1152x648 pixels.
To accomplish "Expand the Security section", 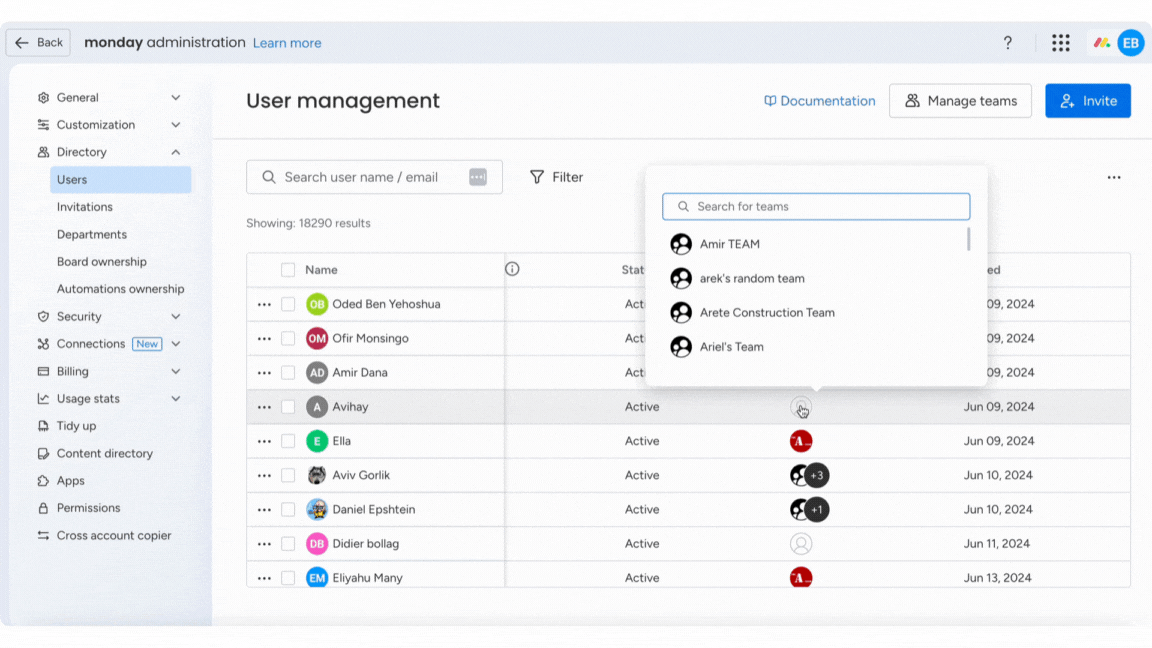I will click(176, 317).
